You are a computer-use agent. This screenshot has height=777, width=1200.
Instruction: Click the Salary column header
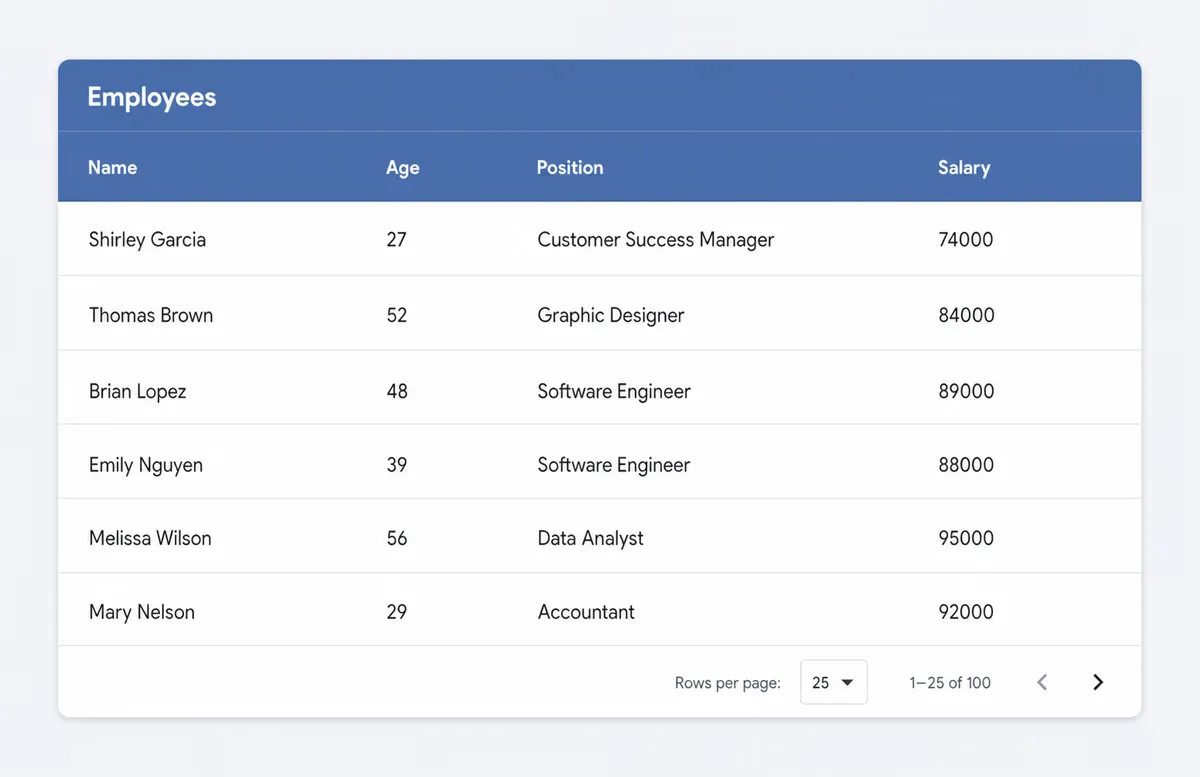click(x=964, y=167)
